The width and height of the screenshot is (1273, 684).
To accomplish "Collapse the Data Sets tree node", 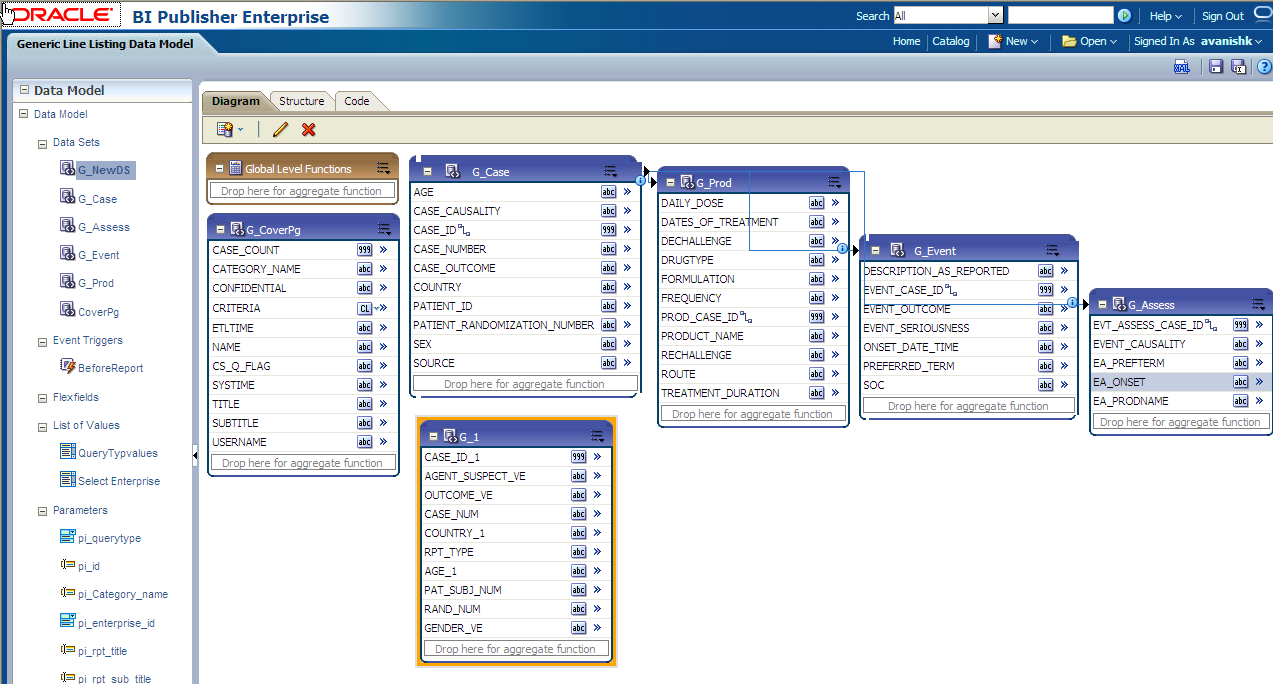I will coord(42,144).
